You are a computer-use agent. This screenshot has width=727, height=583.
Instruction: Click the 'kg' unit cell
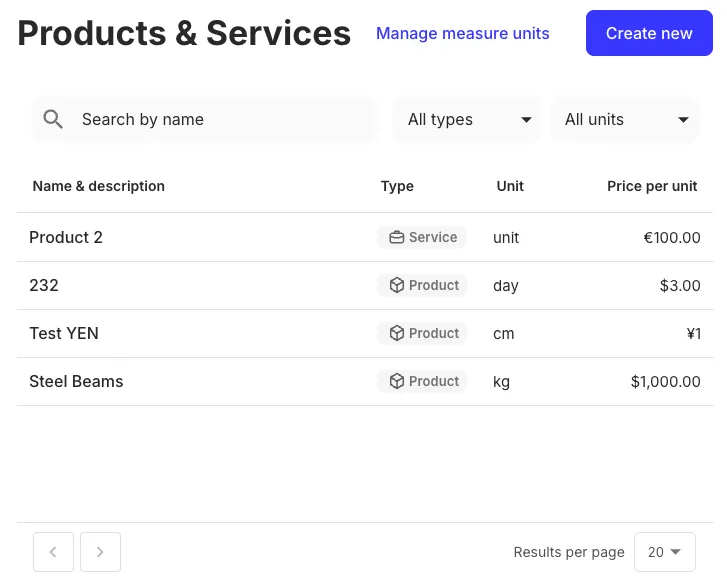(501, 382)
